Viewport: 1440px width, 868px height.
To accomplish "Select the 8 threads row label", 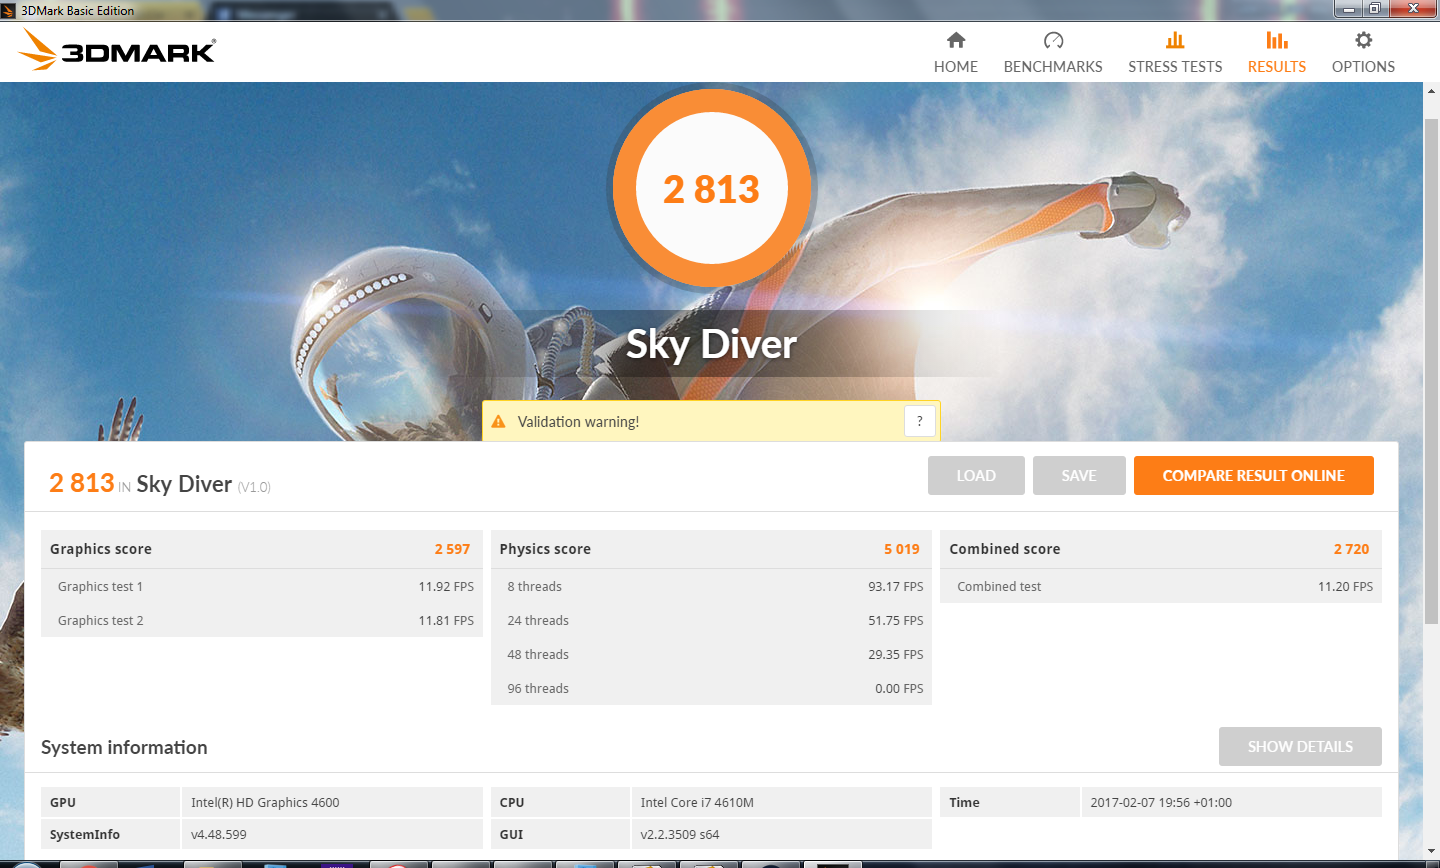I will (x=534, y=587).
